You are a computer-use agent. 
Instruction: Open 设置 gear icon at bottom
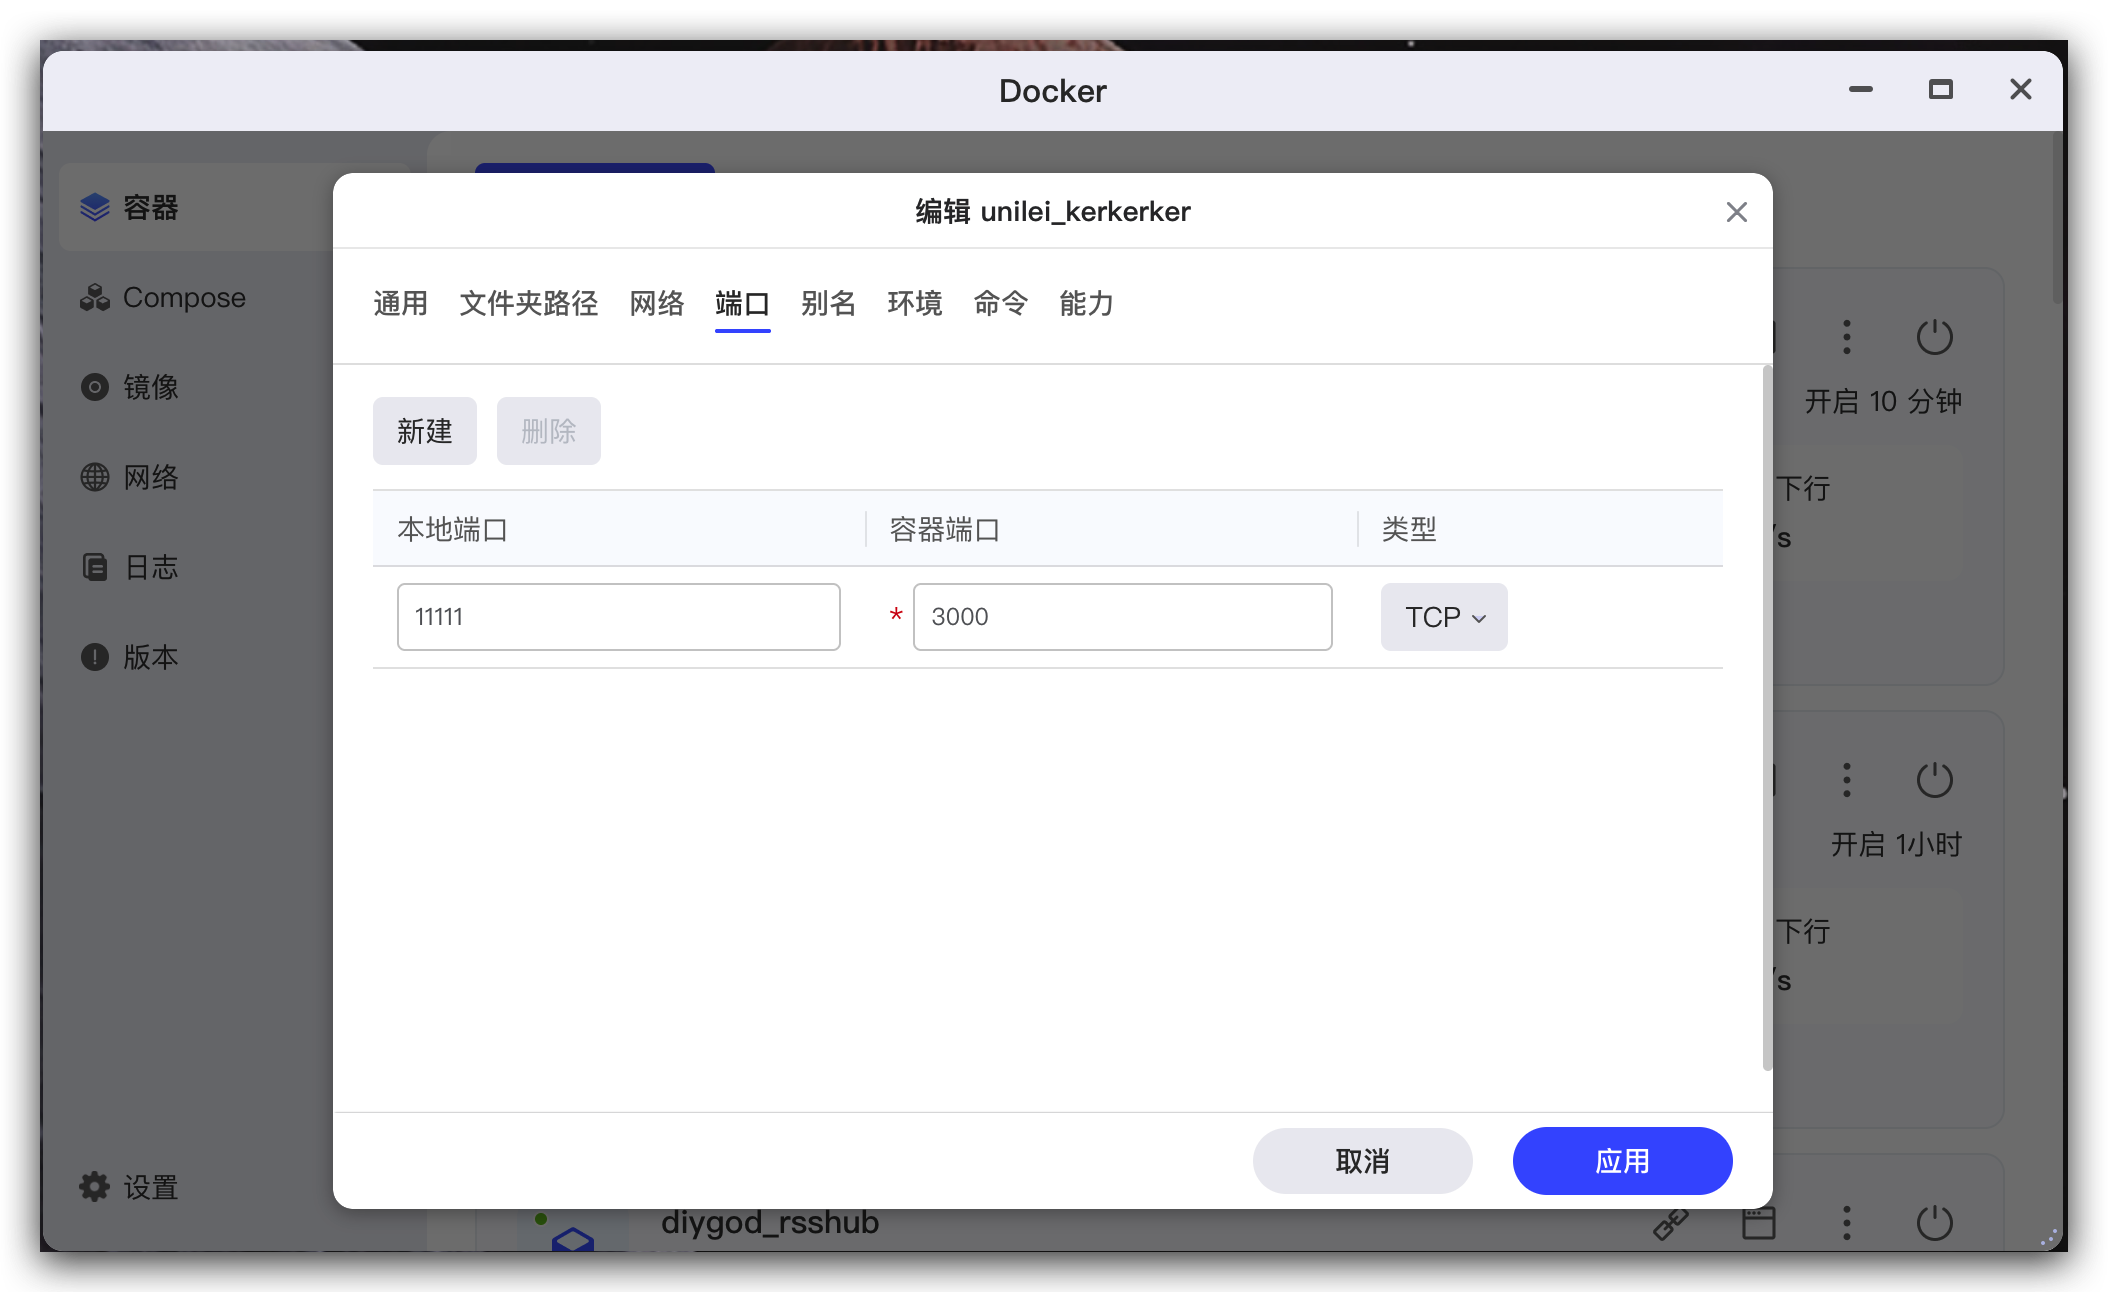click(95, 1187)
